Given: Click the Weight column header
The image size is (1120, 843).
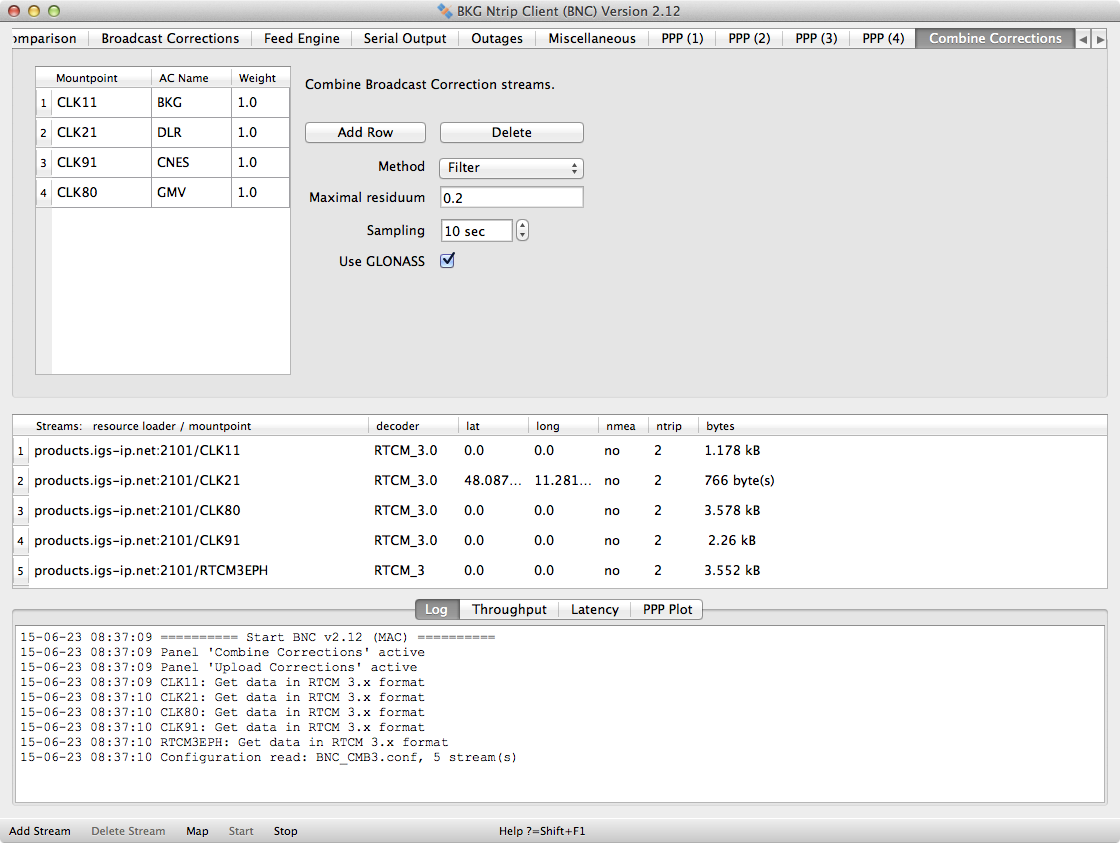Looking at the screenshot, I should click(257, 78).
